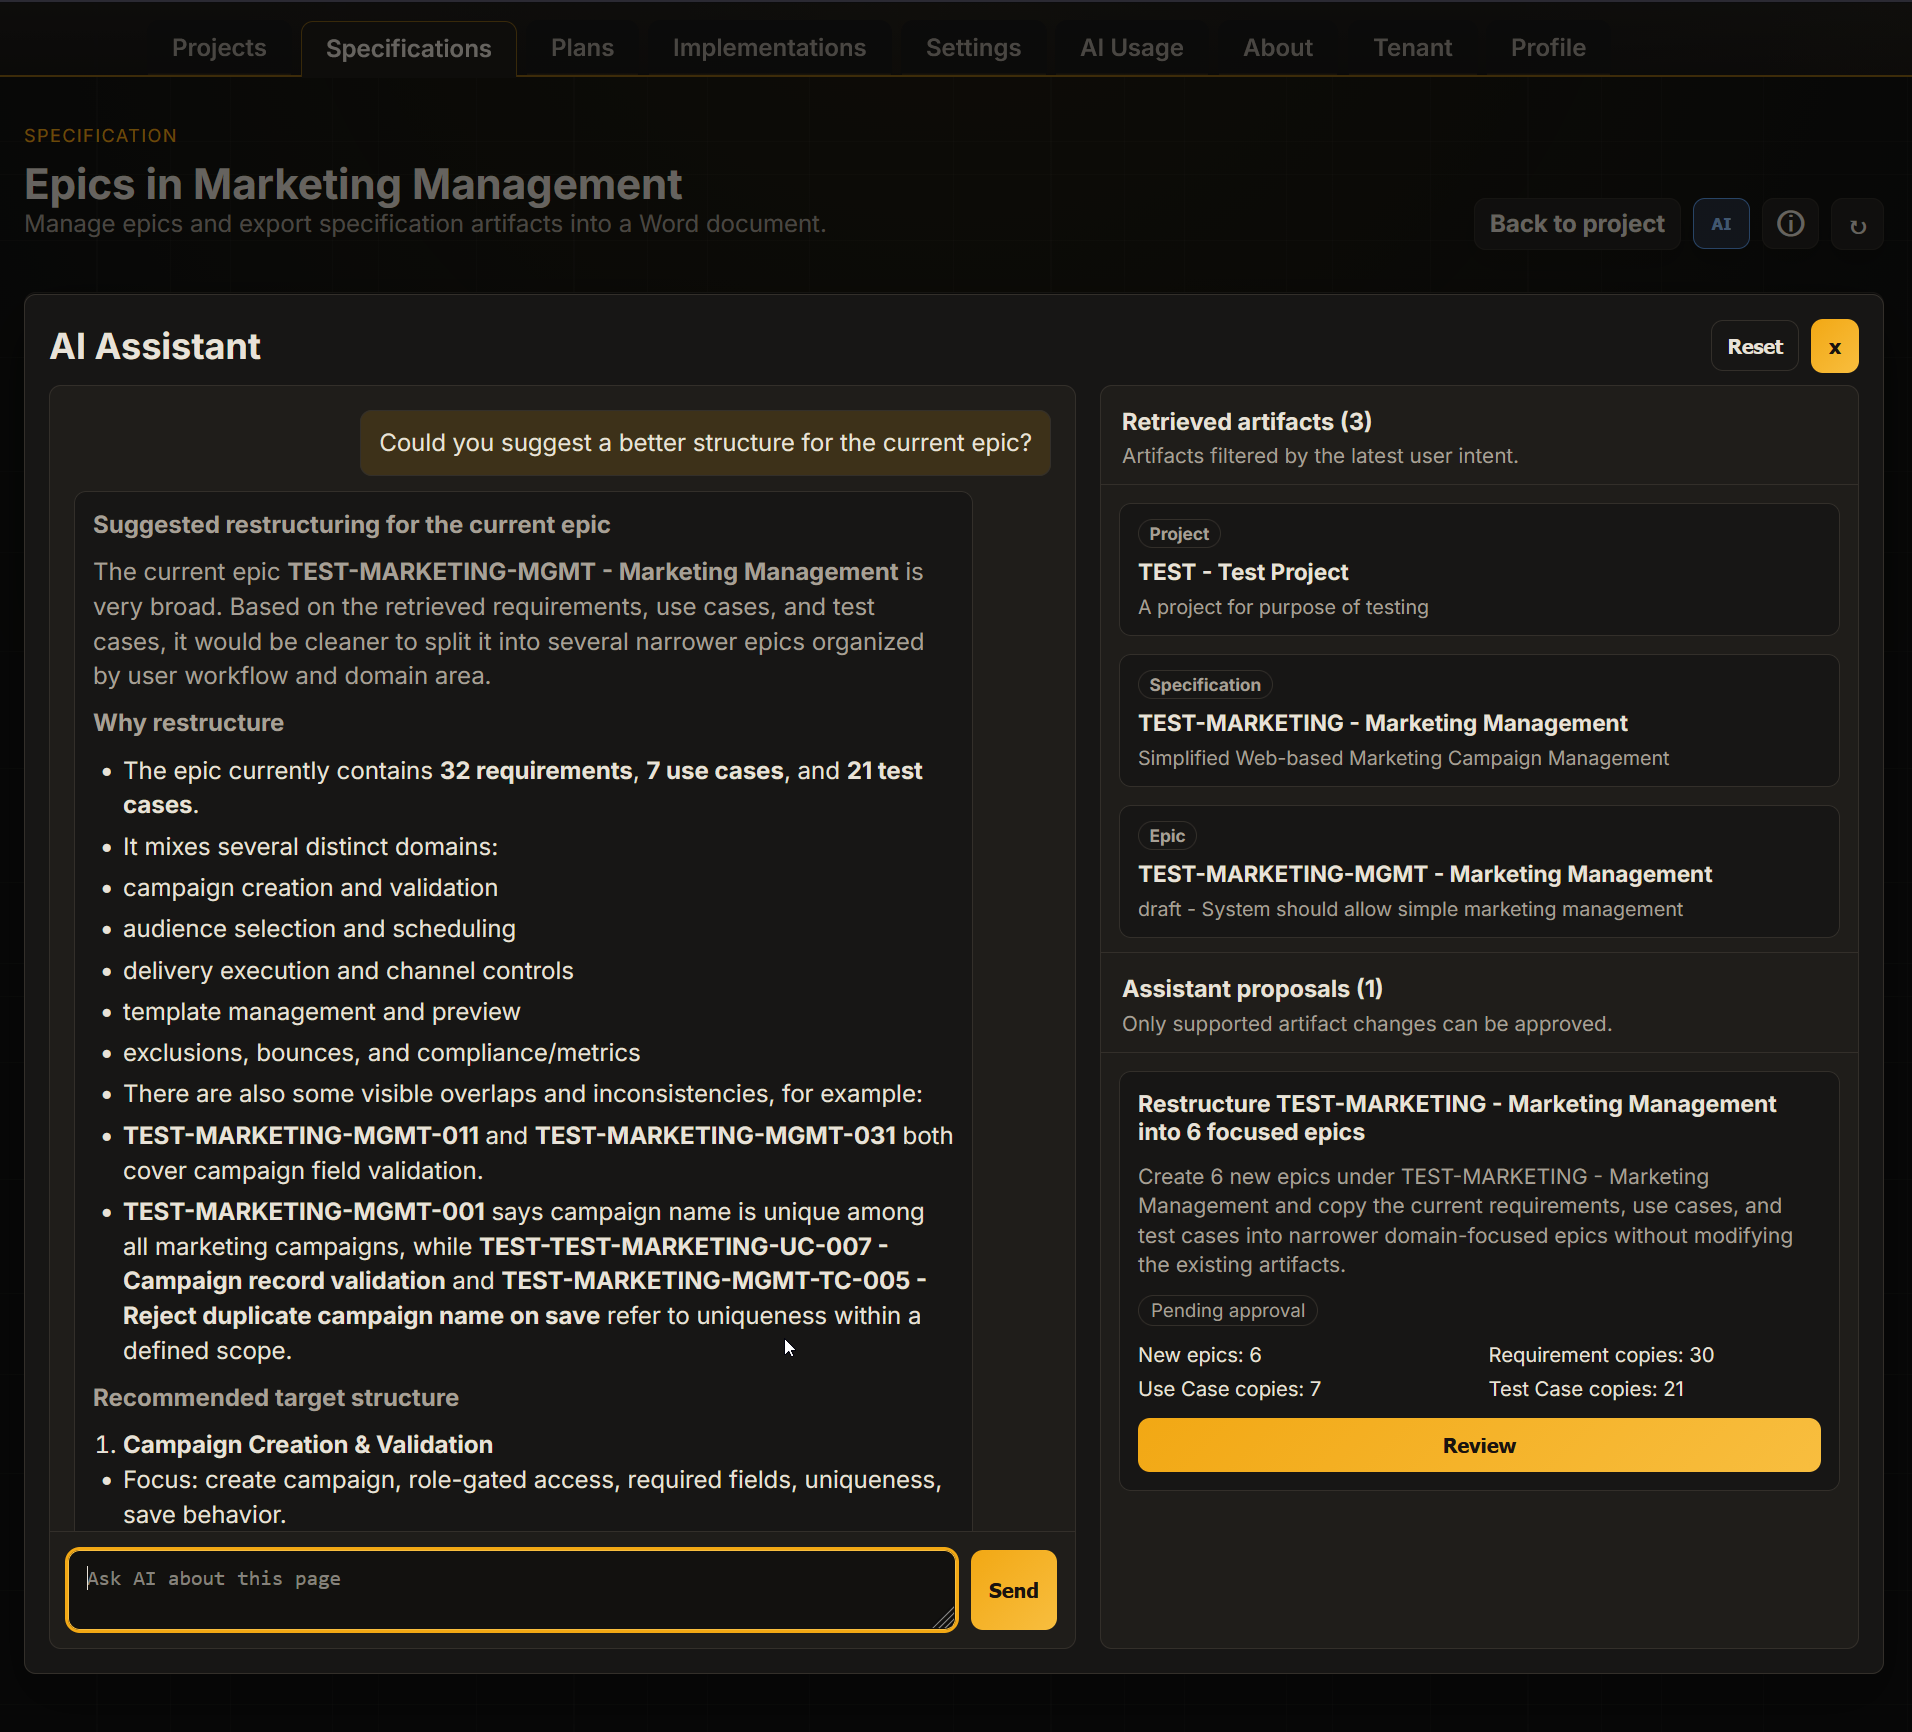This screenshot has height=1732, width=1912.
Task: Open the Projects tab
Action: 219,48
